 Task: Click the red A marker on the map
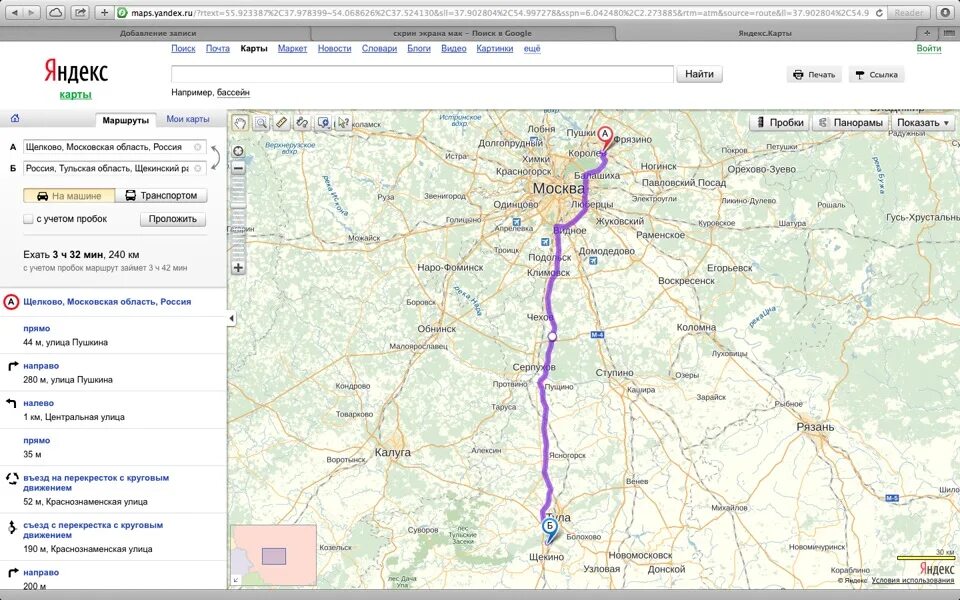[x=605, y=136]
